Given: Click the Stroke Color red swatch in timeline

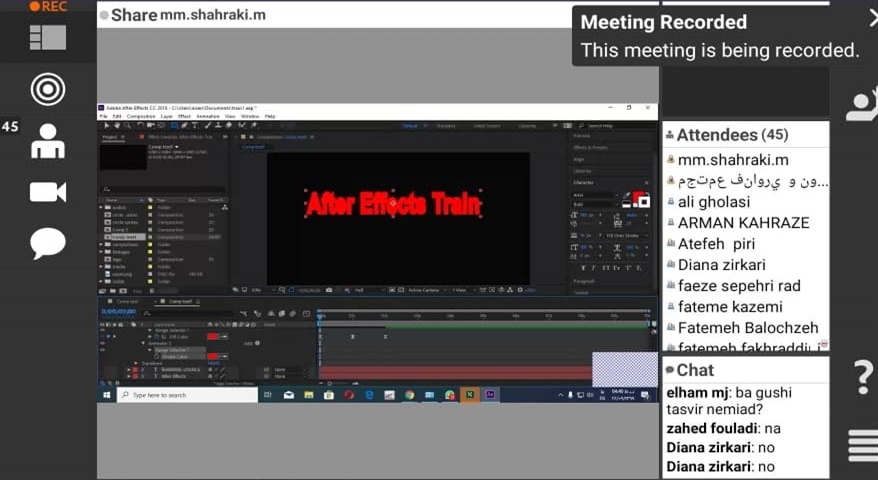Looking at the screenshot, I should (x=212, y=357).
